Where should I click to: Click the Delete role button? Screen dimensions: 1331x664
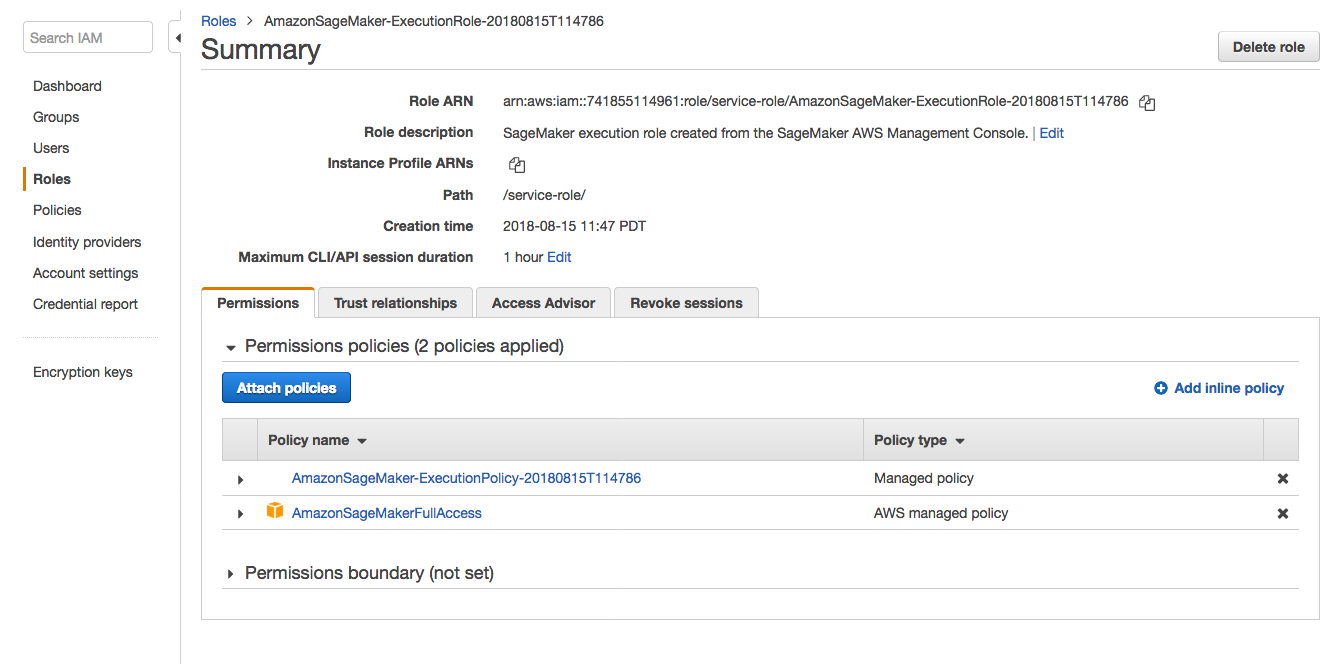click(1268, 47)
